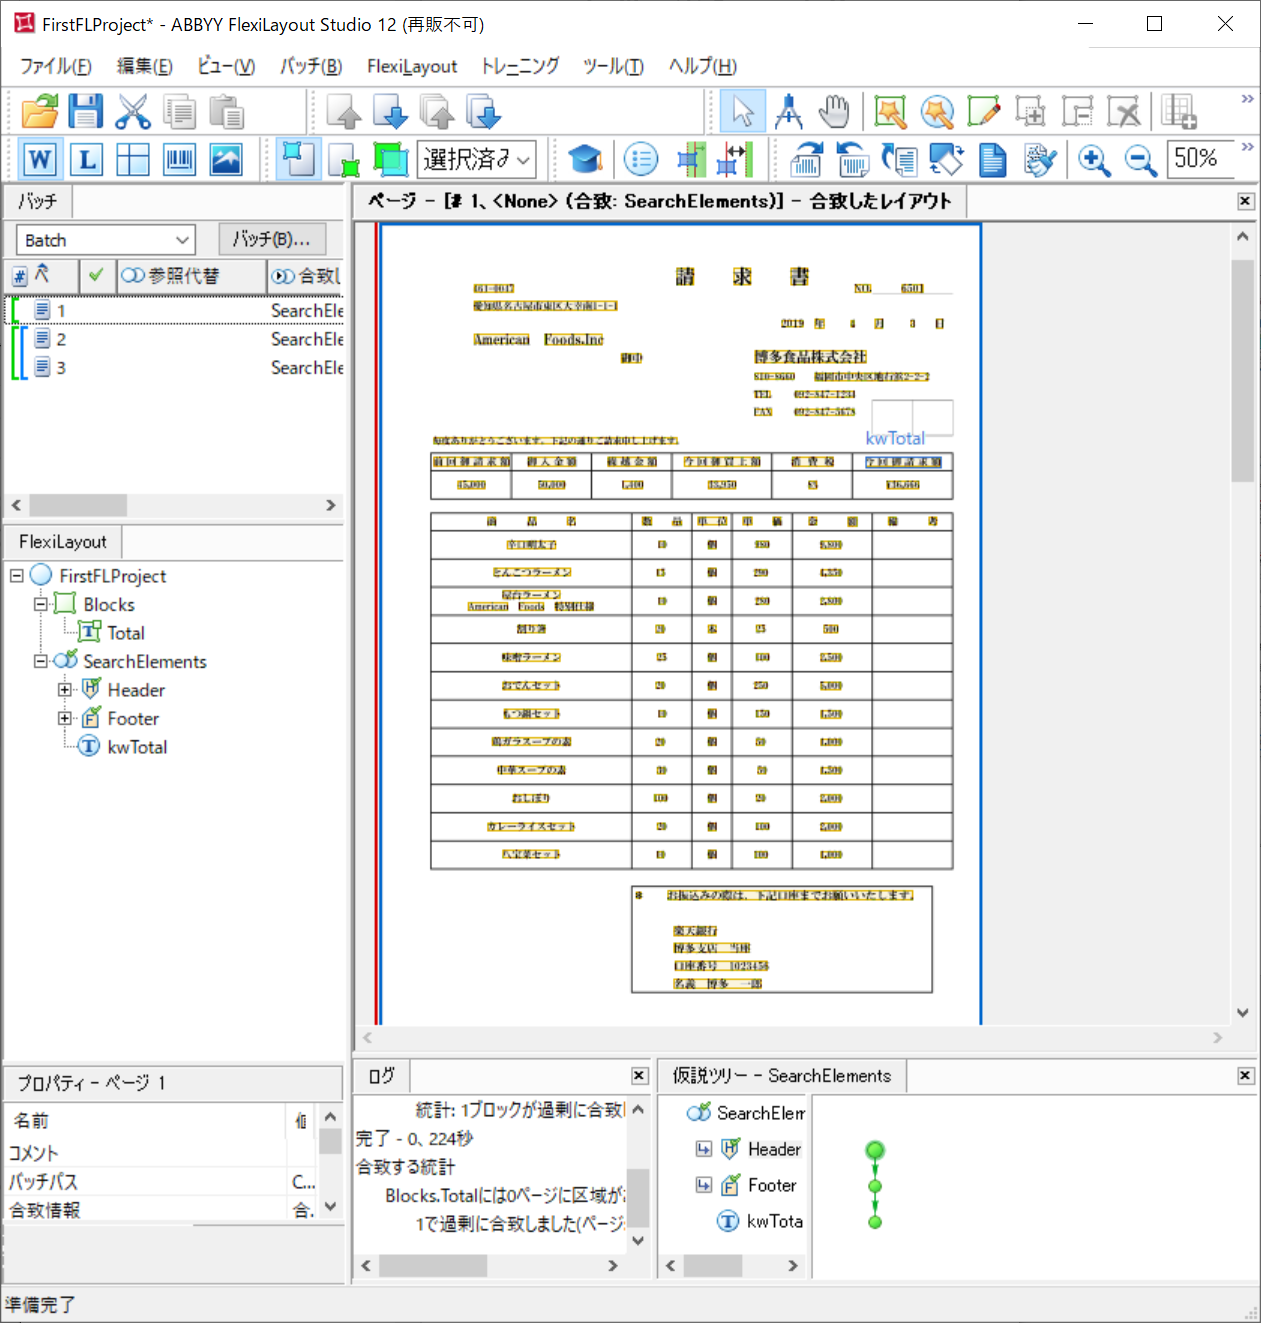Viewport: 1261px width, 1323px height.
Task: Click the checkmark column header in batch list
Action: (x=96, y=275)
